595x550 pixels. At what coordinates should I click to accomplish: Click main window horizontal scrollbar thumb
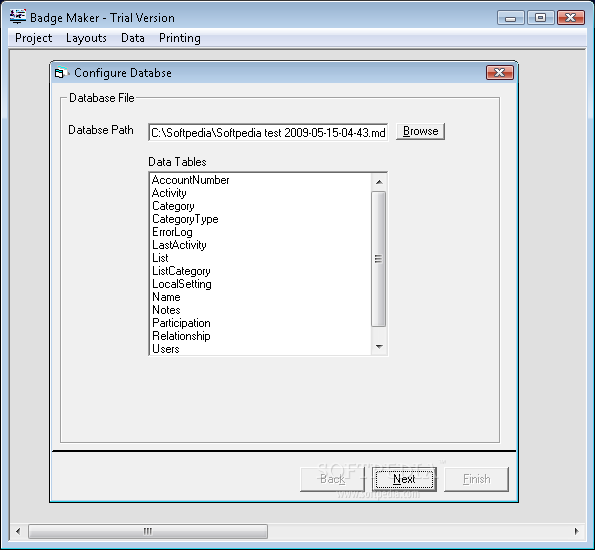[x=148, y=531]
